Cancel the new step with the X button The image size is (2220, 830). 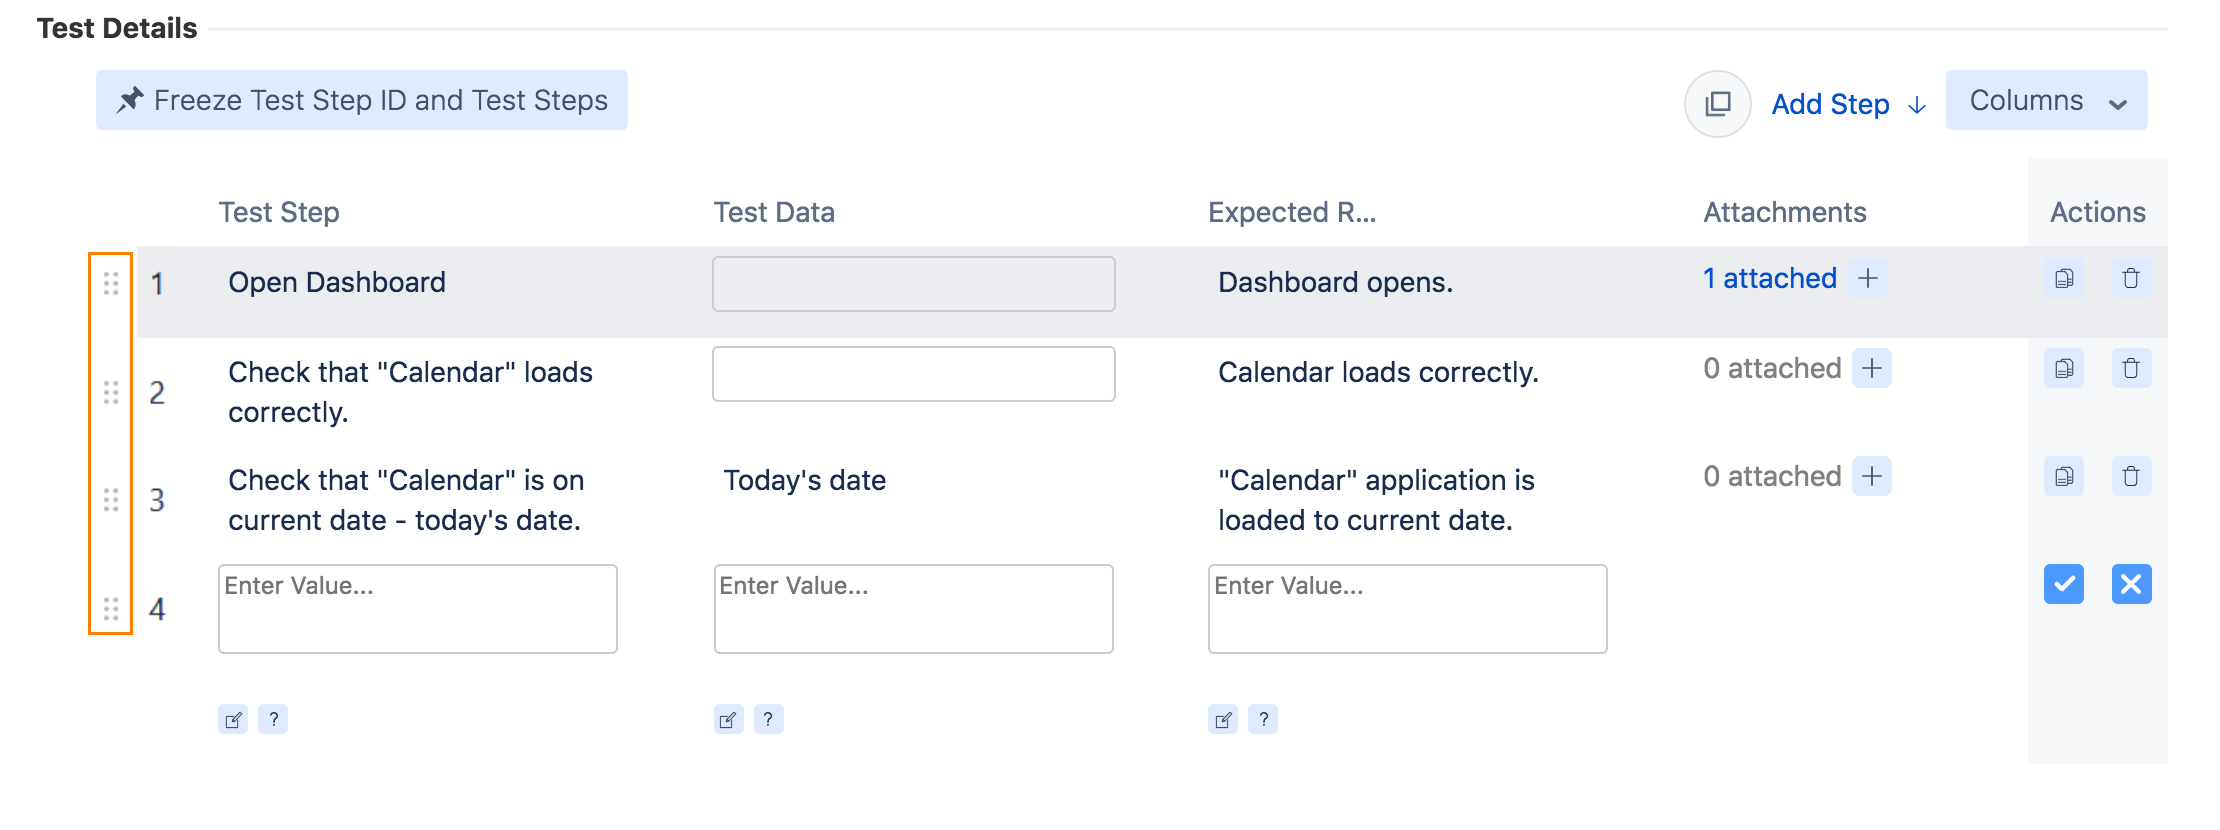[2131, 584]
